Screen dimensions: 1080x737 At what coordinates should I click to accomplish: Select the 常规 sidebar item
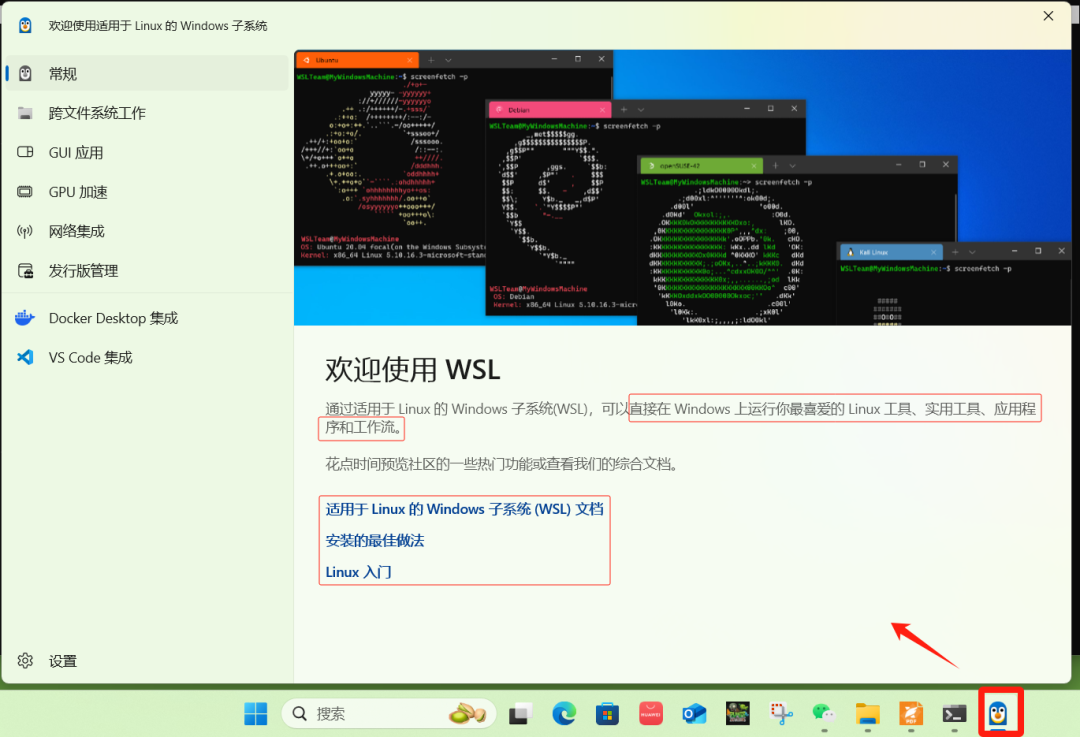click(146, 73)
